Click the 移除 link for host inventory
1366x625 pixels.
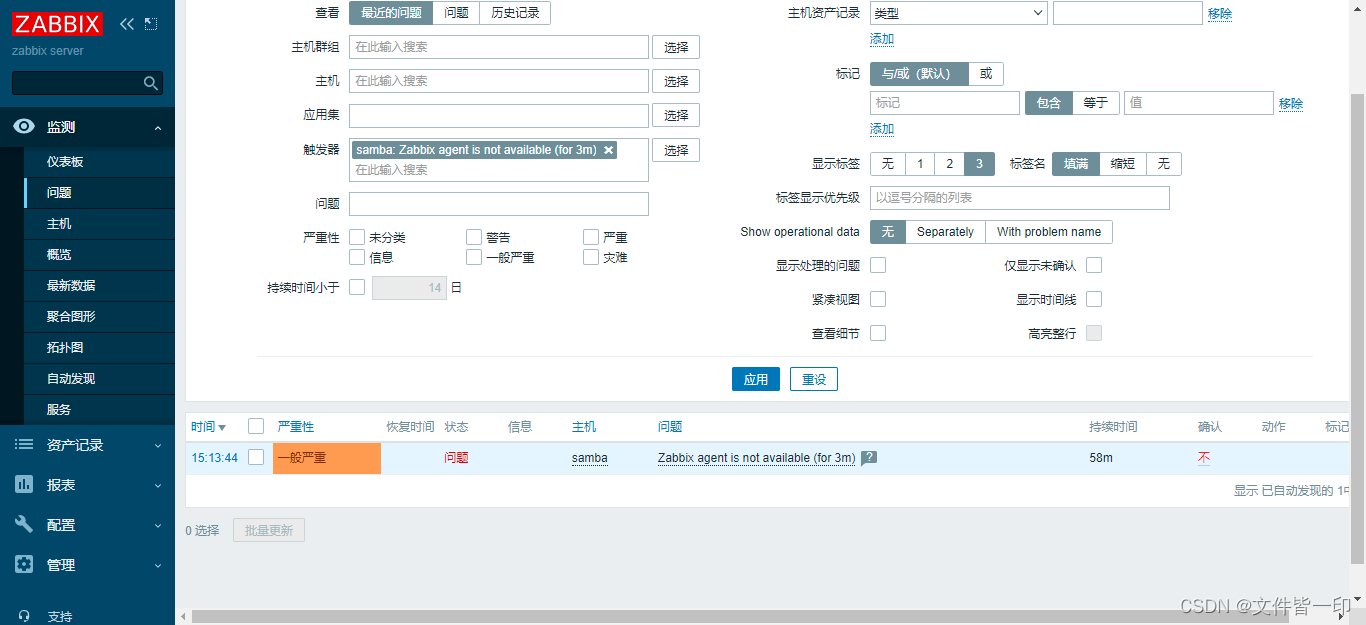[1220, 14]
